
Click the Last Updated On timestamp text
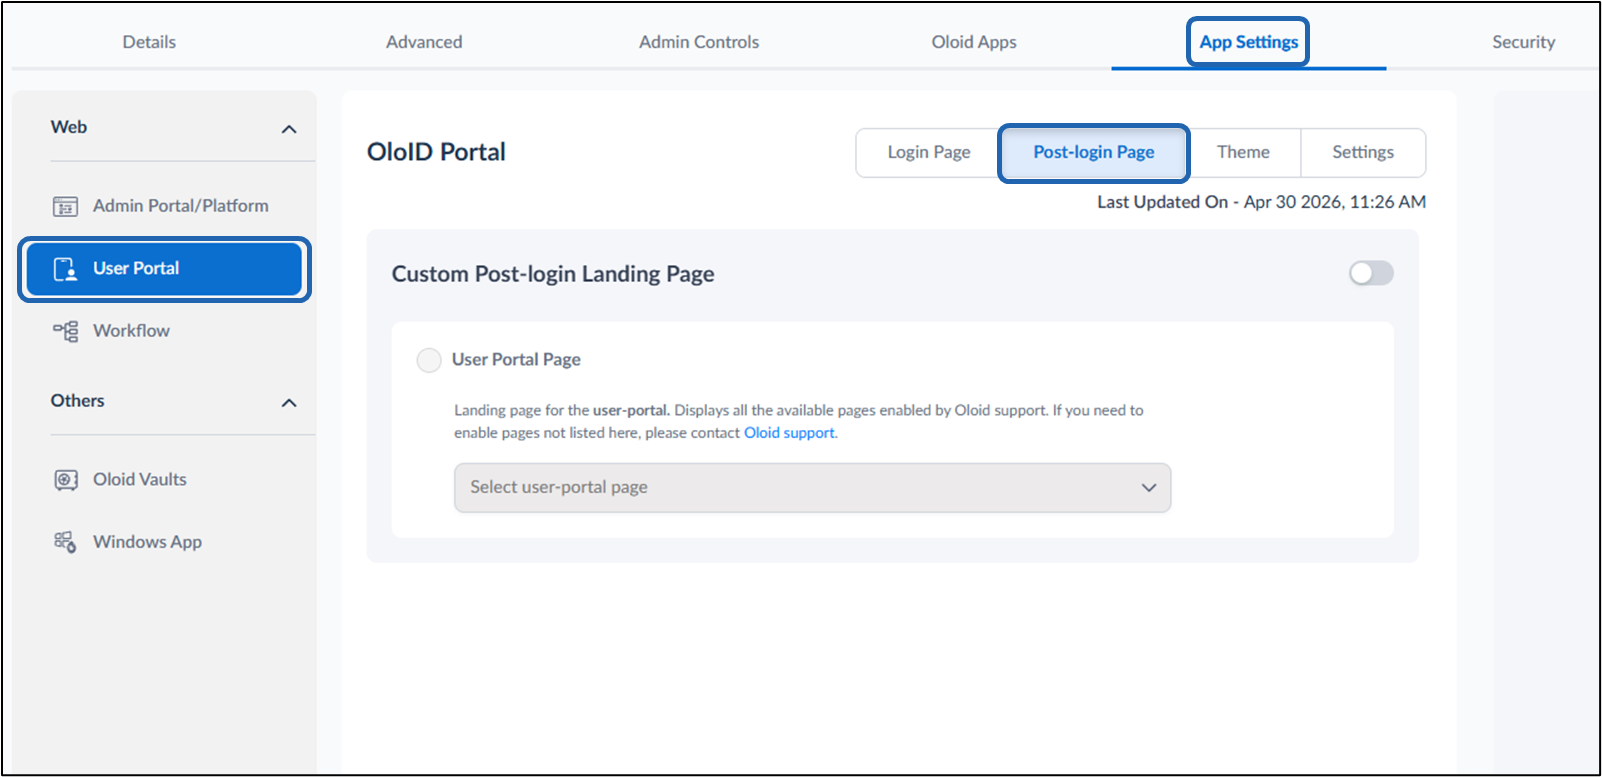click(x=1261, y=202)
